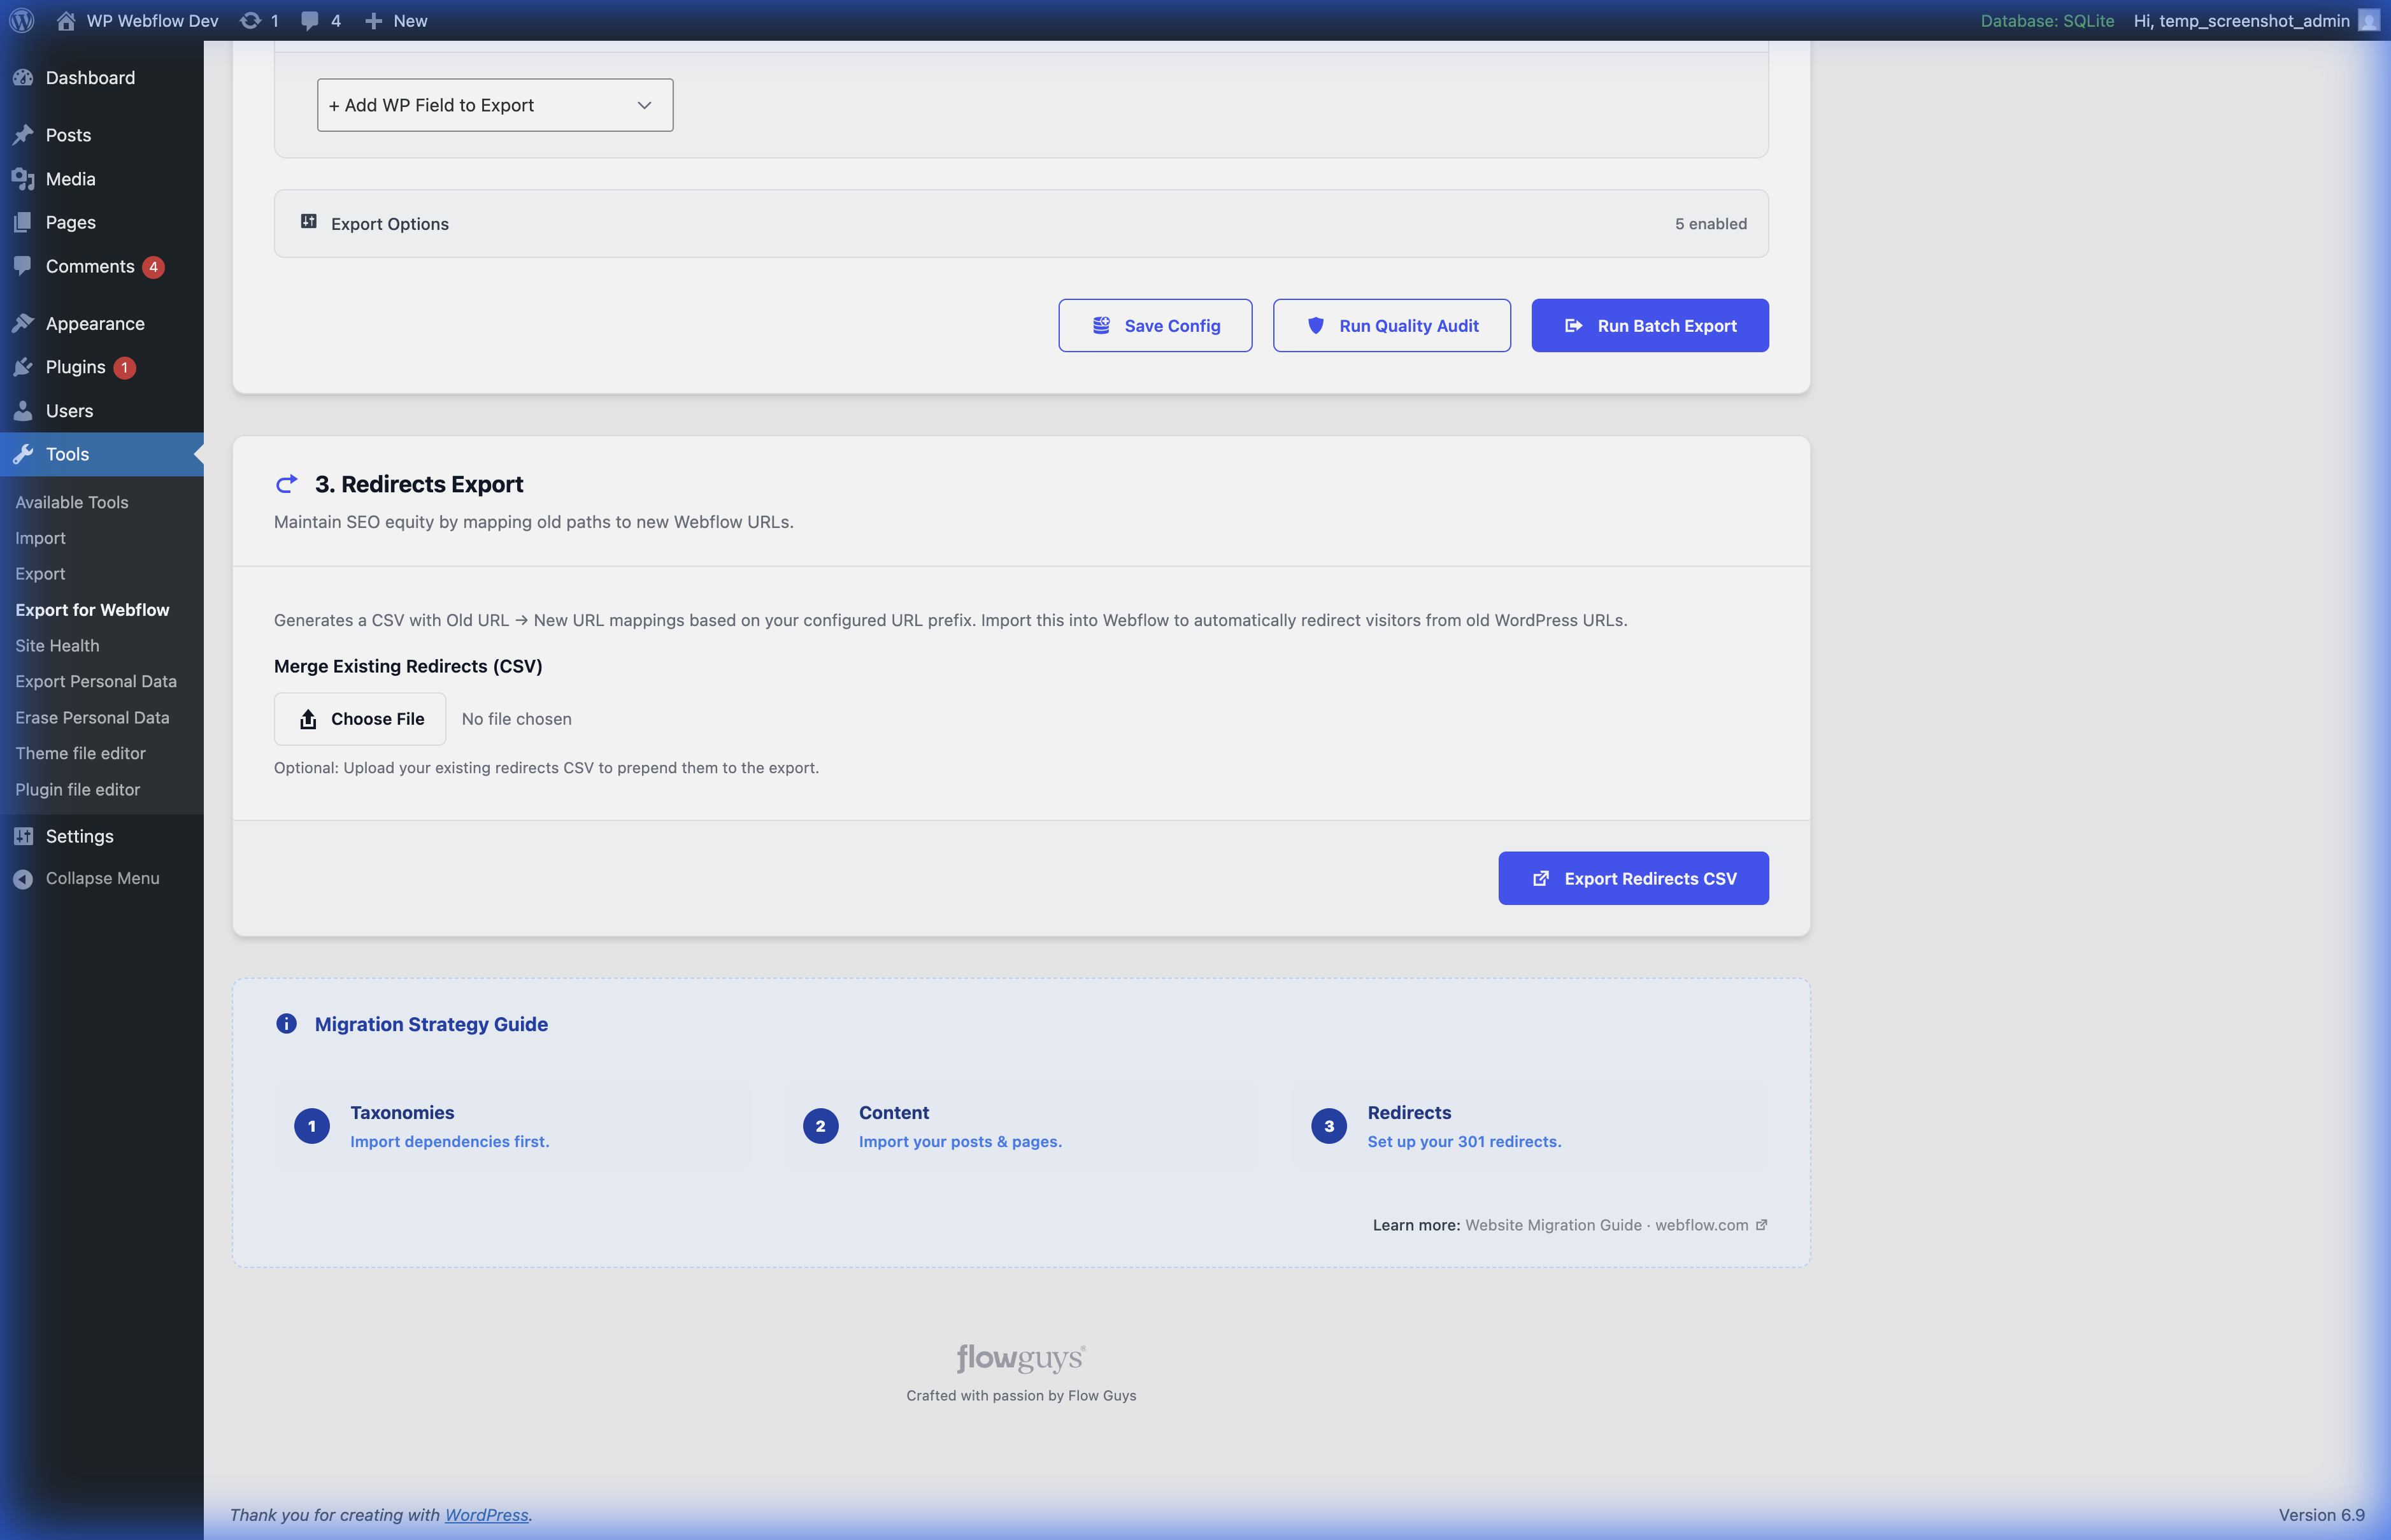
Task: Click the Choose File button
Action: [359, 718]
